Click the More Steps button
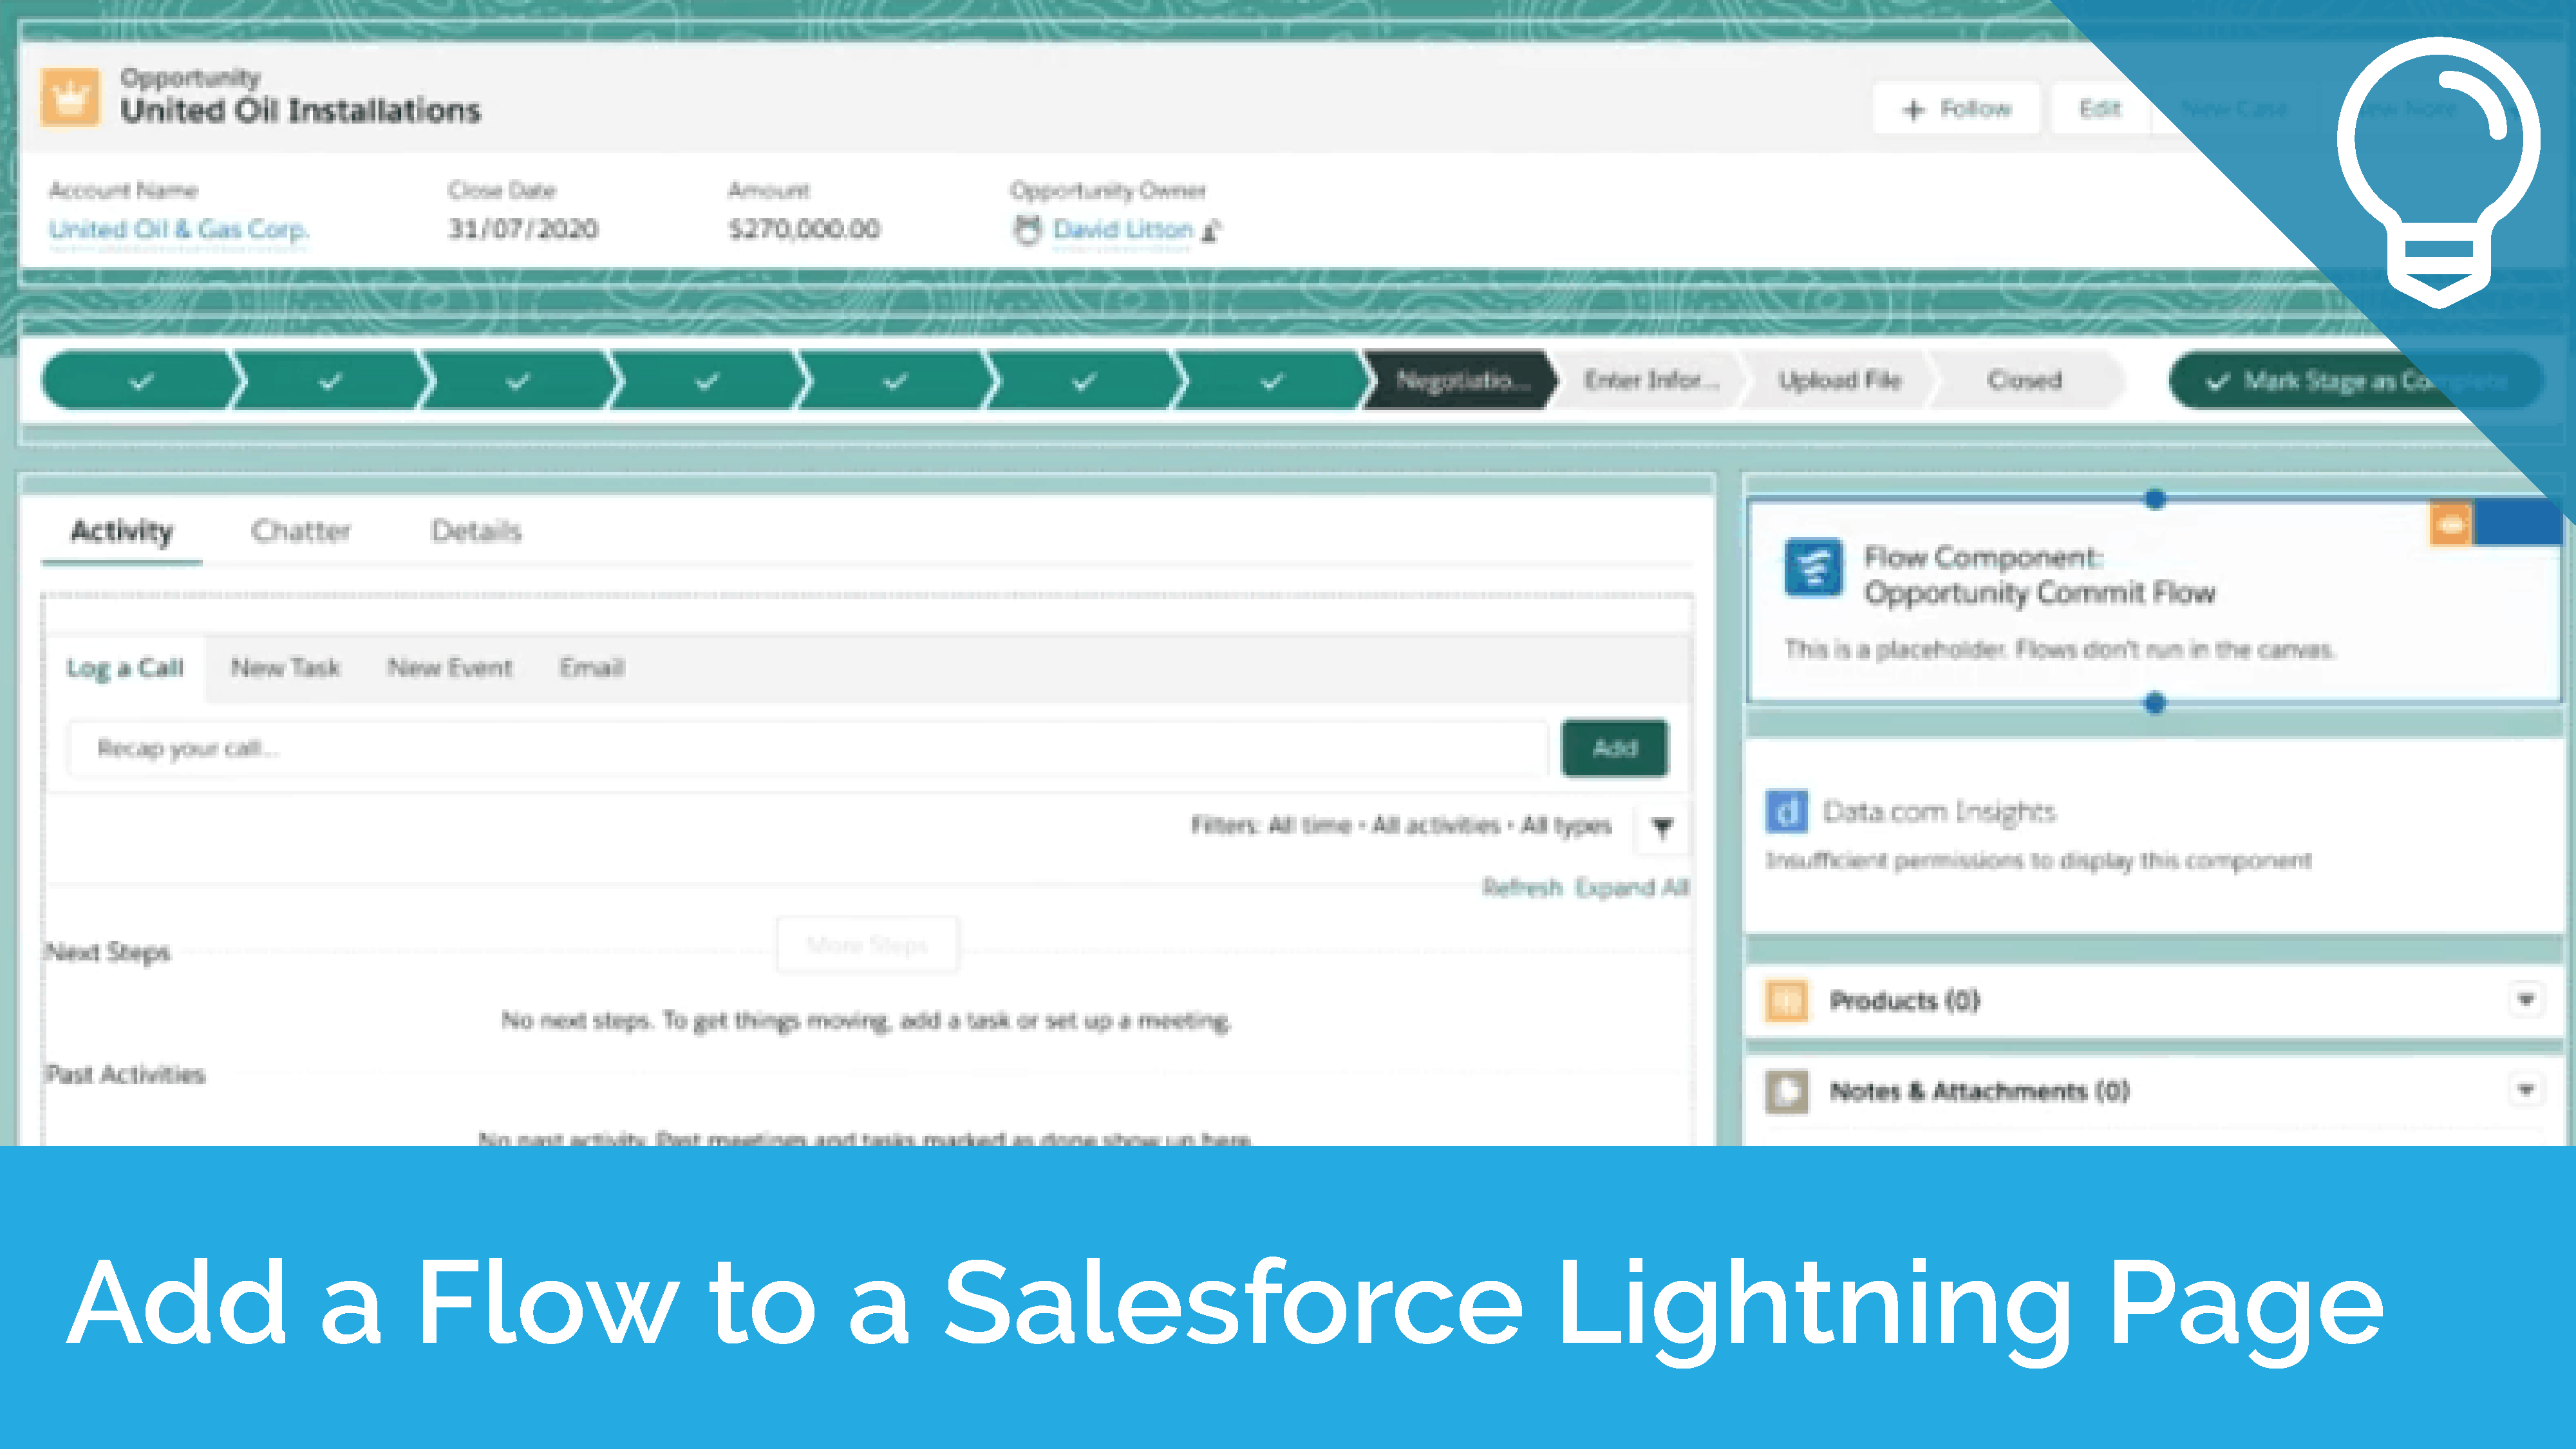Viewport: 2576px width, 1449px height. click(867, 944)
